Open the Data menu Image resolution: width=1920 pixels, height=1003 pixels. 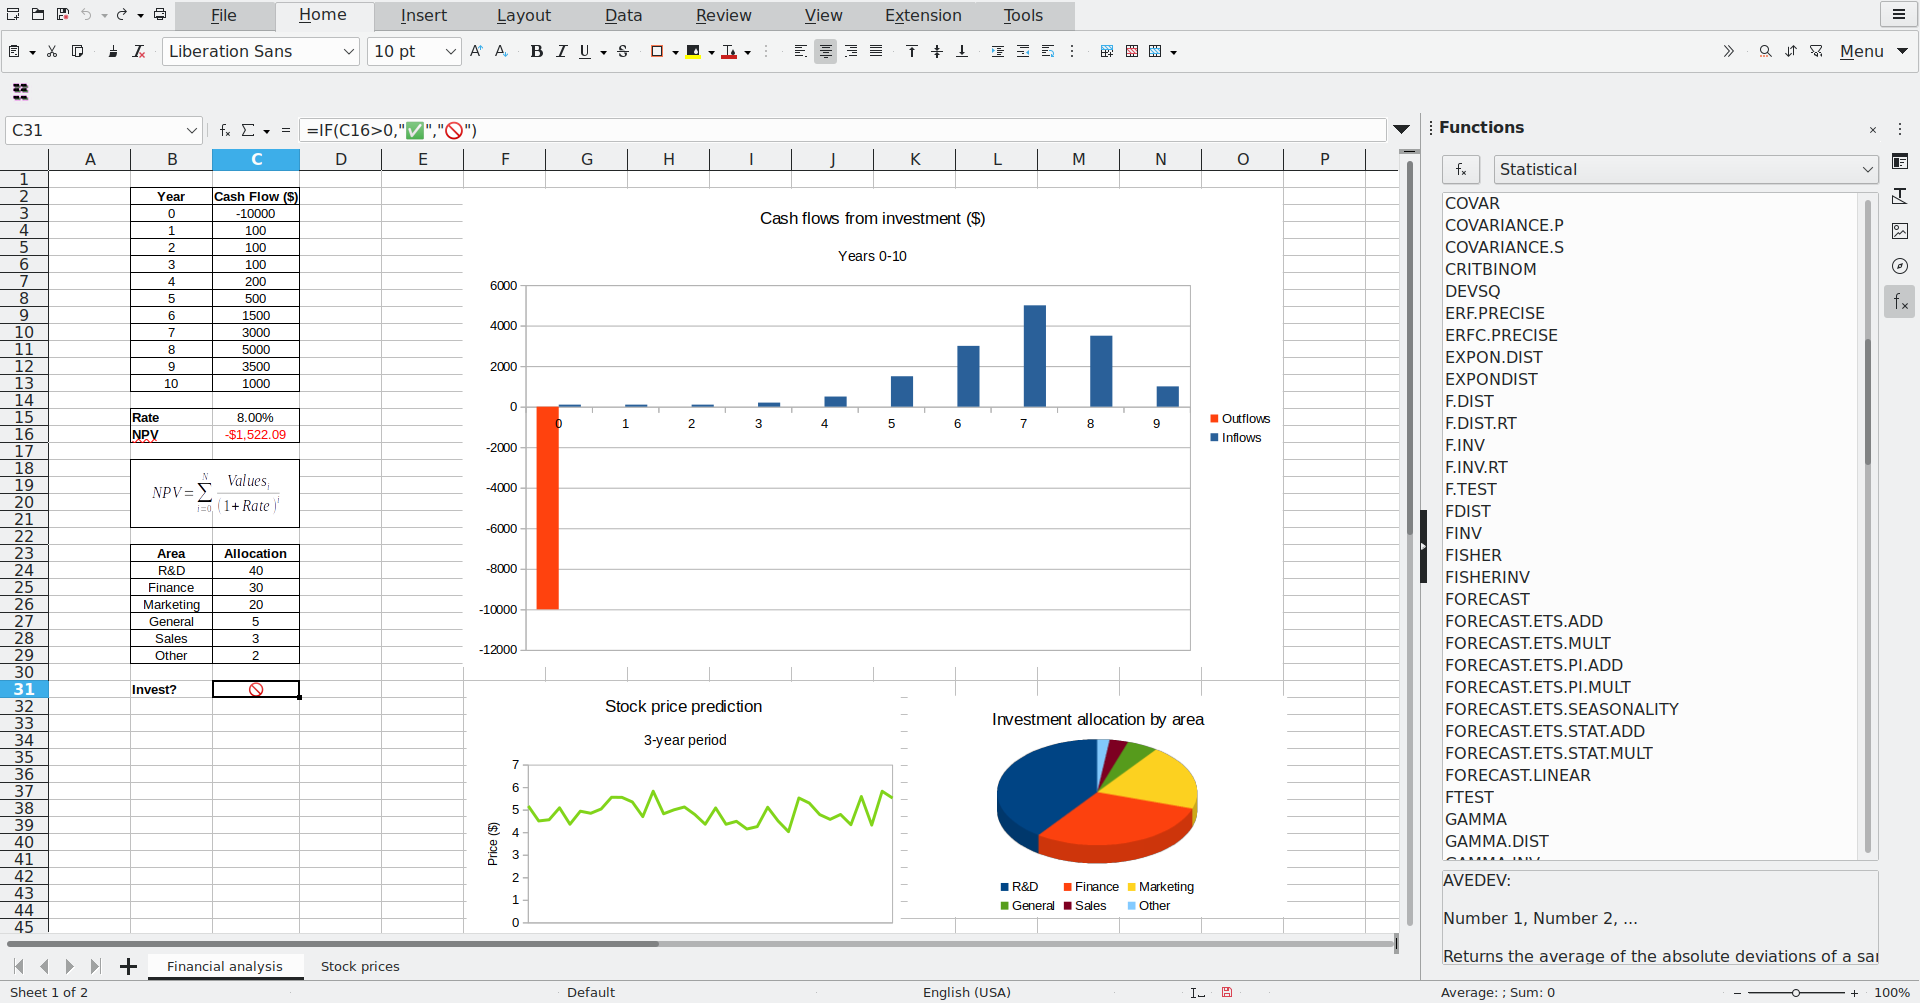click(622, 15)
